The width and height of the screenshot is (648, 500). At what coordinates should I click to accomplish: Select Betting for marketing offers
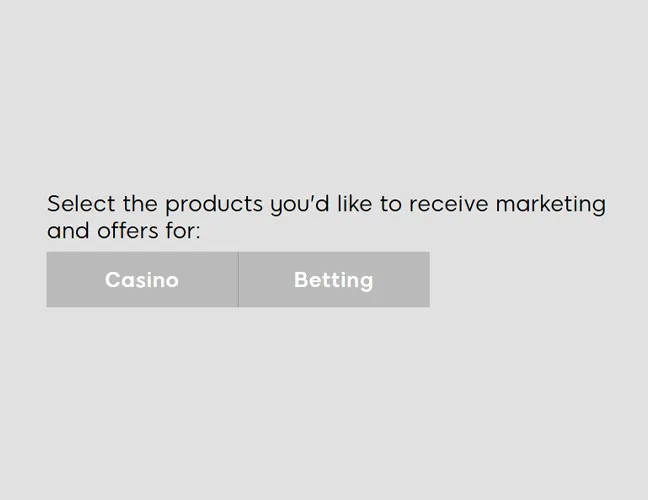tap(334, 279)
